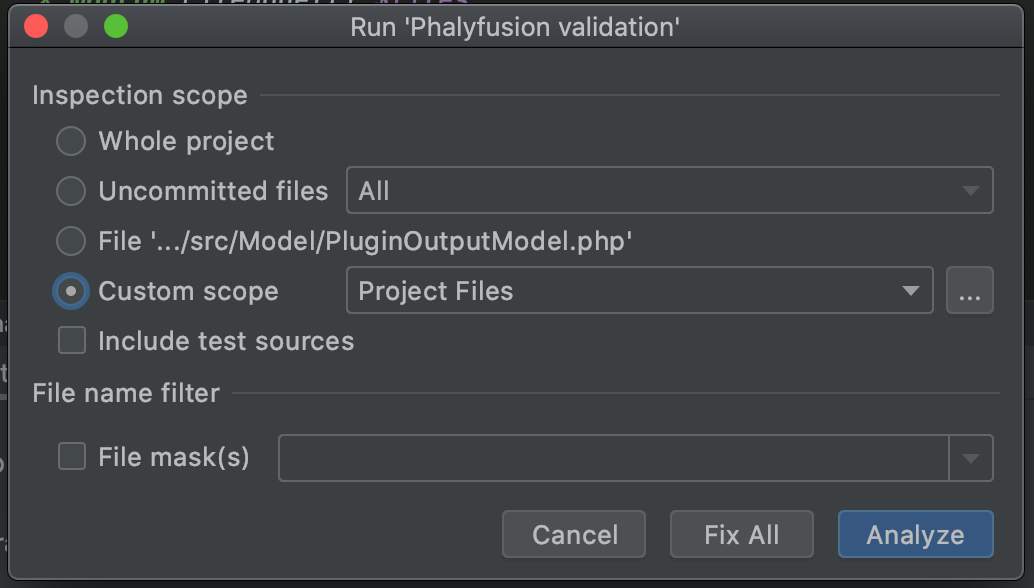
Task: Click the dialog title 'Run Phalyfusion validation'
Action: 515,27
